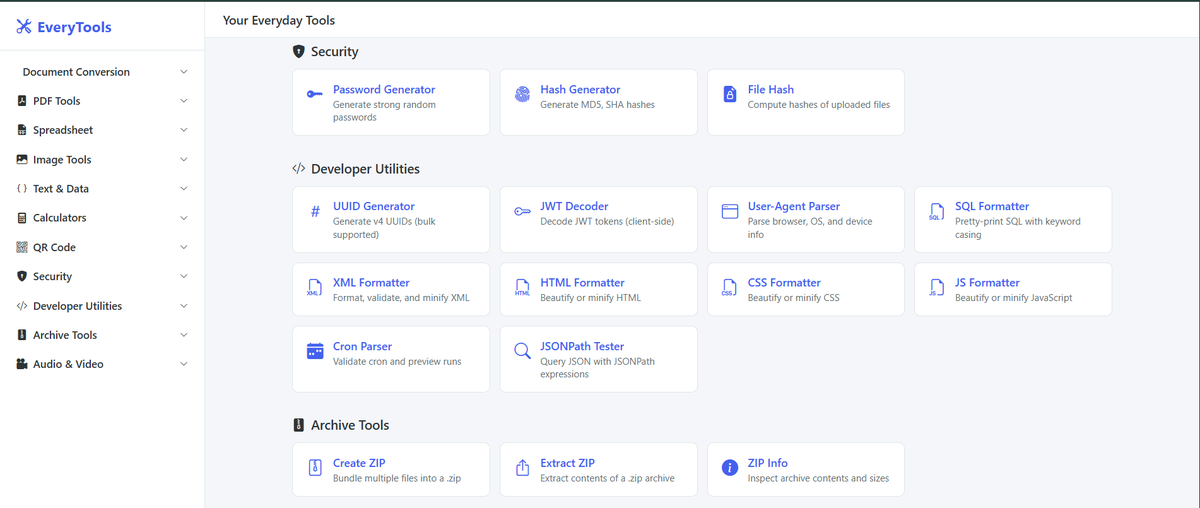Click the key icon on JWT Decoder card

click(522, 211)
